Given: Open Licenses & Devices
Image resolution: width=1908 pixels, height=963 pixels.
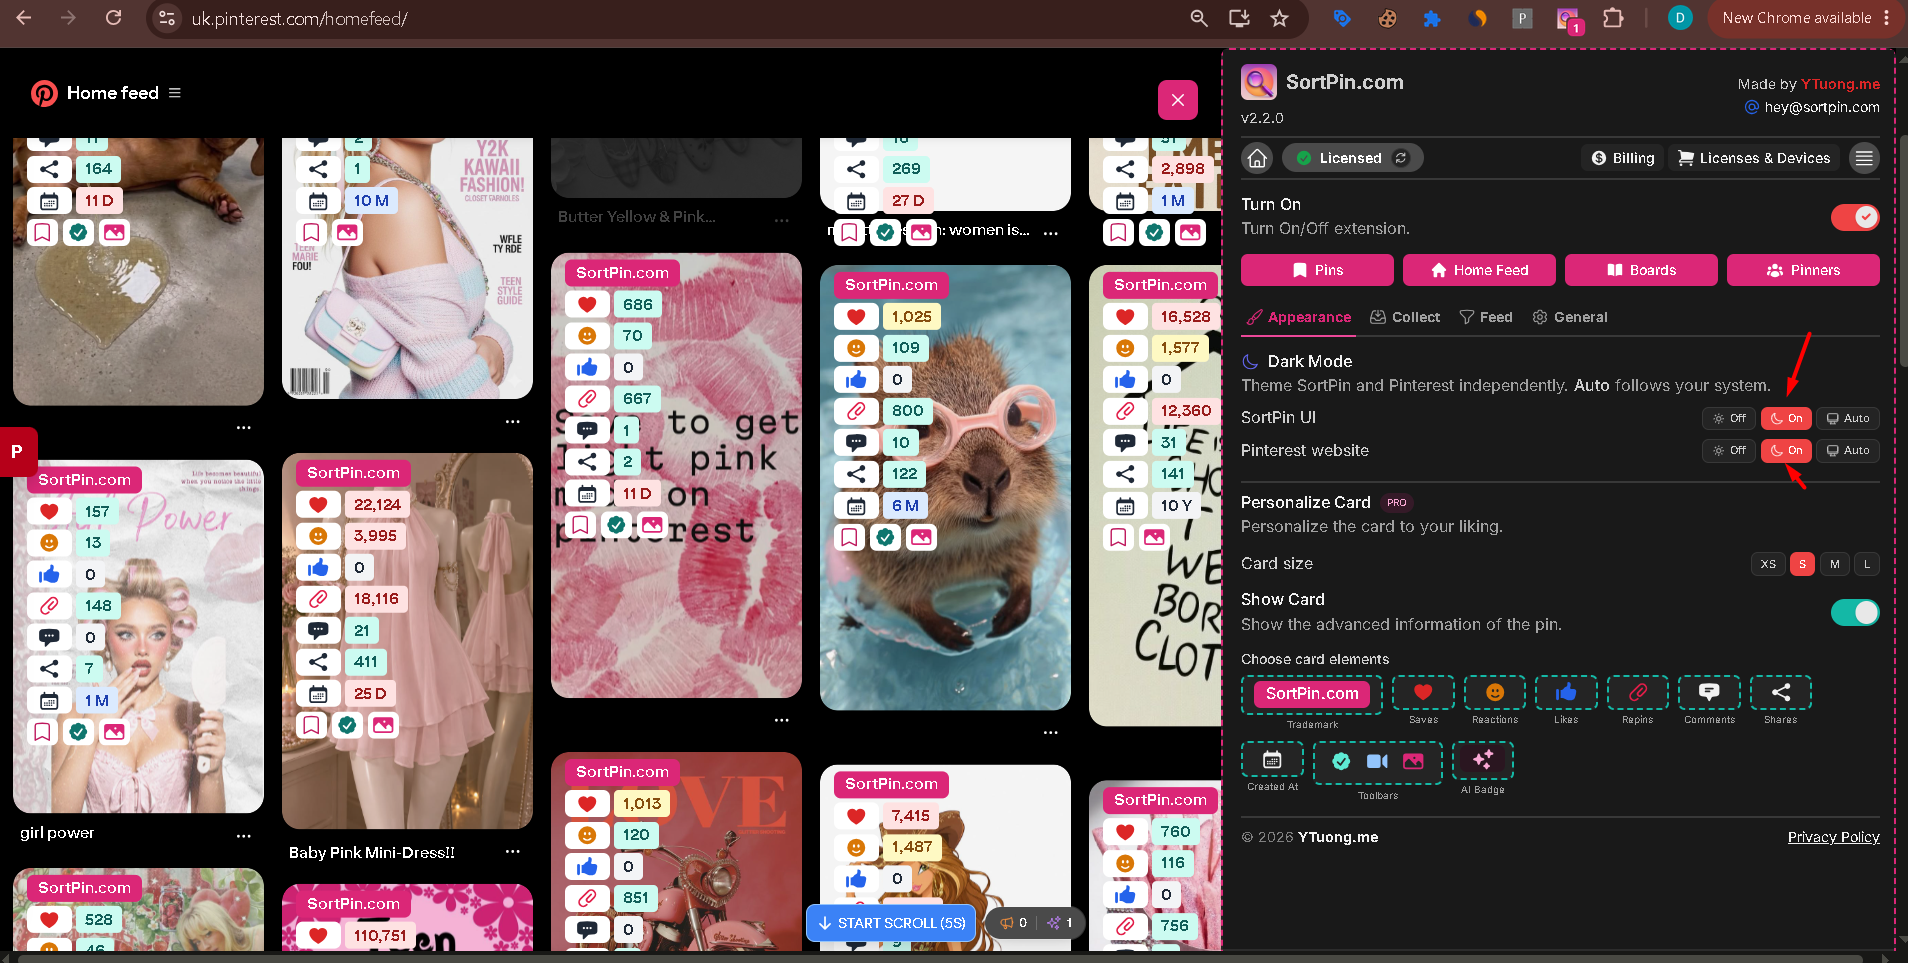Looking at the screenshot, I should pyautogui.click(x=1754, y=158).
